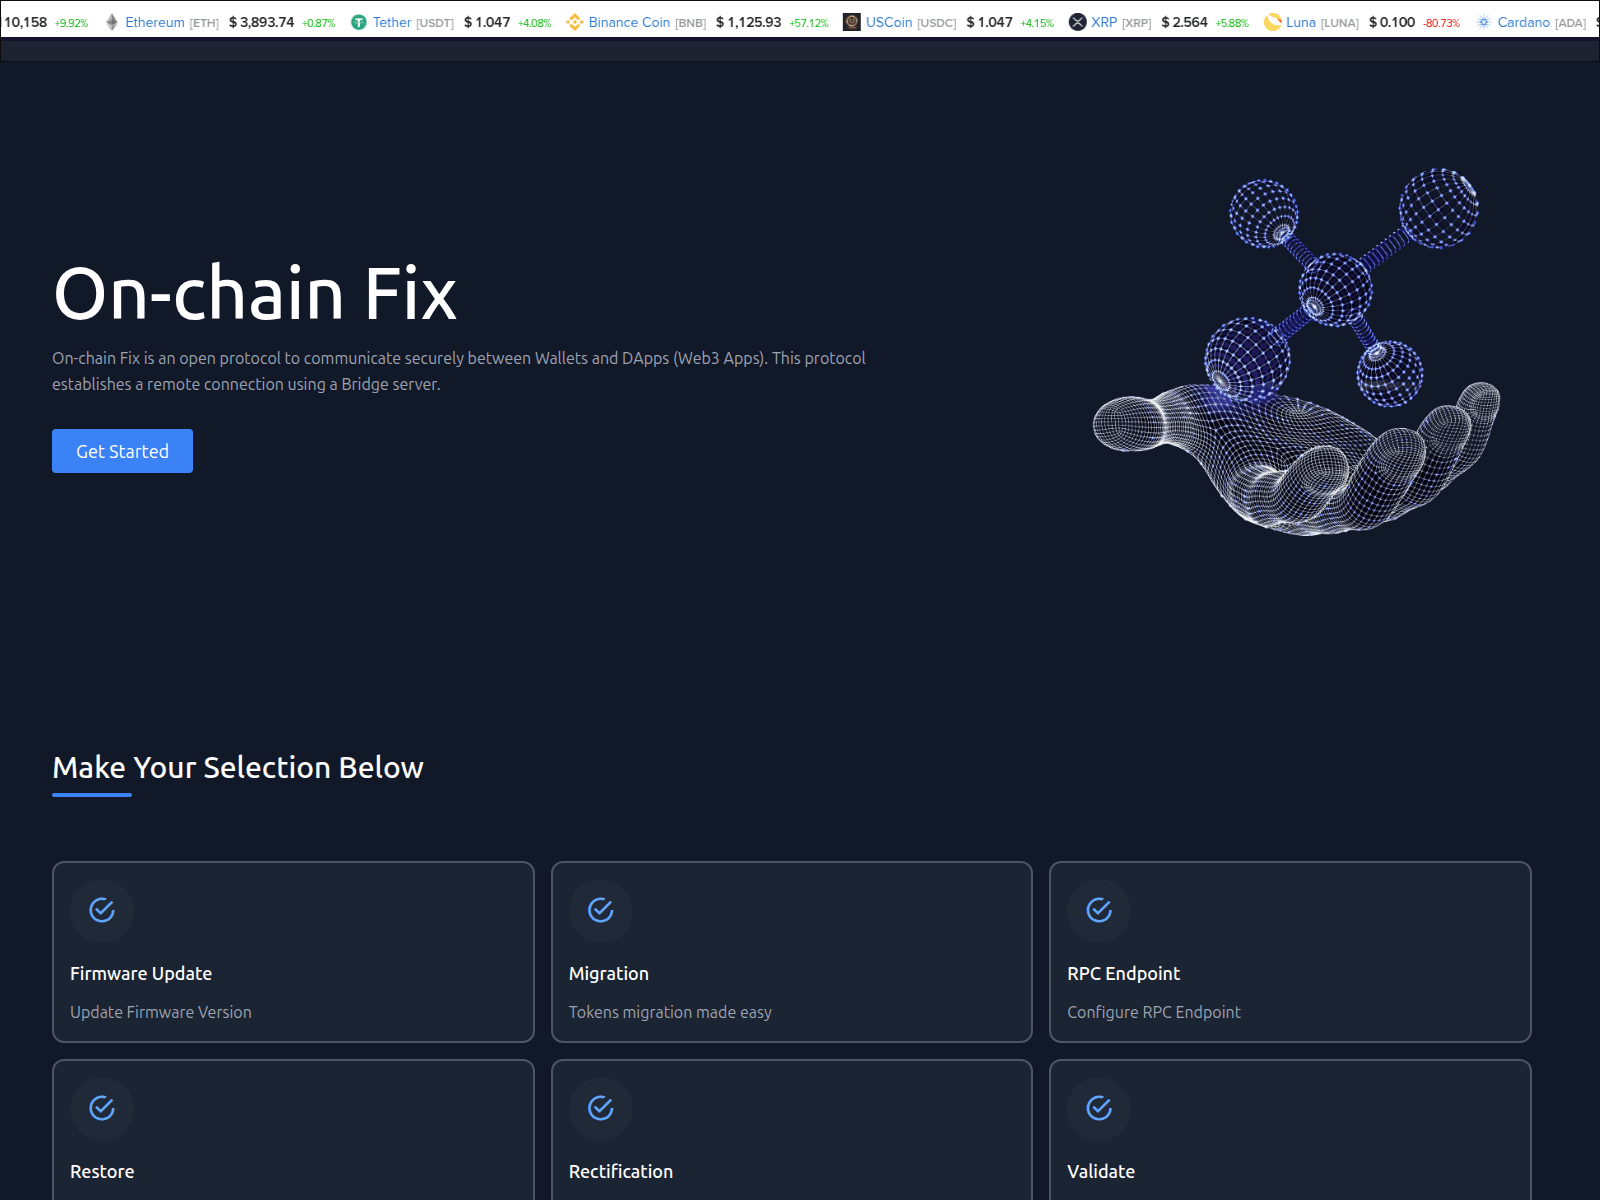Select the Firmware Update card title
The image size is (1600, 1200).
pyautogui.click(x=141, y=974)
